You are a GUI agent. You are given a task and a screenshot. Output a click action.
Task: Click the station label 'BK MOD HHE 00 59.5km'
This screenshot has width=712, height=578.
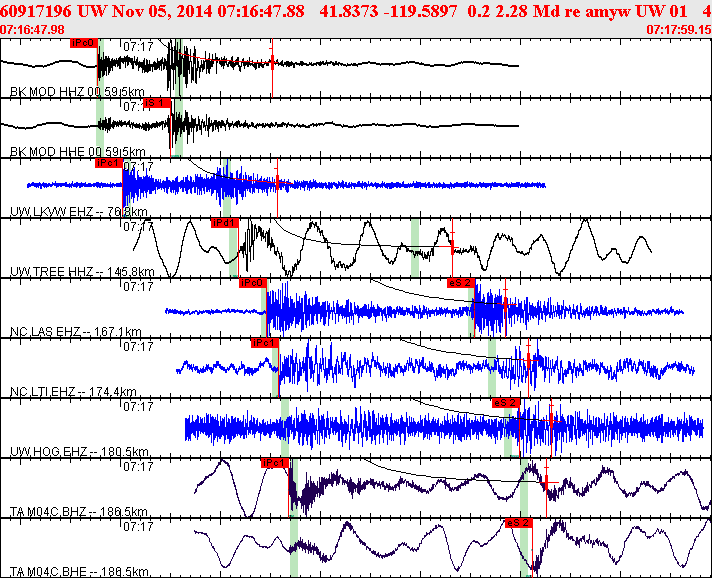point(78,152)
